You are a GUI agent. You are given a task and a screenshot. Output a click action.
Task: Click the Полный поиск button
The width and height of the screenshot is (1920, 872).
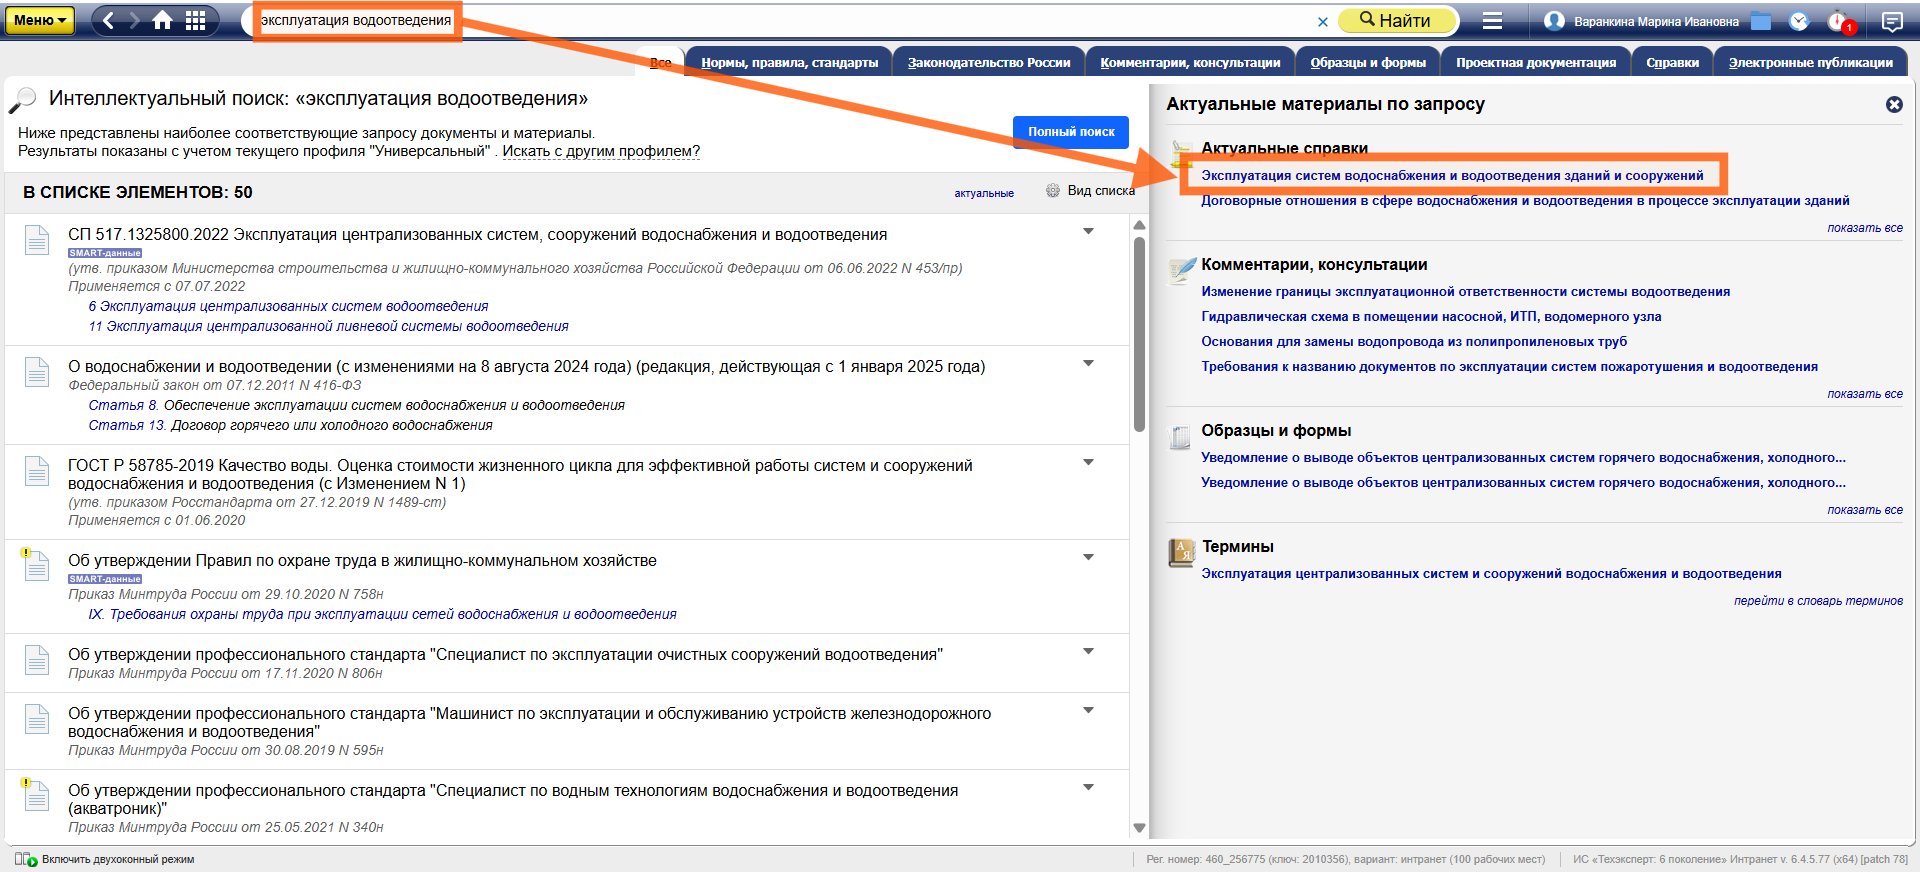tap(1071, 132)
